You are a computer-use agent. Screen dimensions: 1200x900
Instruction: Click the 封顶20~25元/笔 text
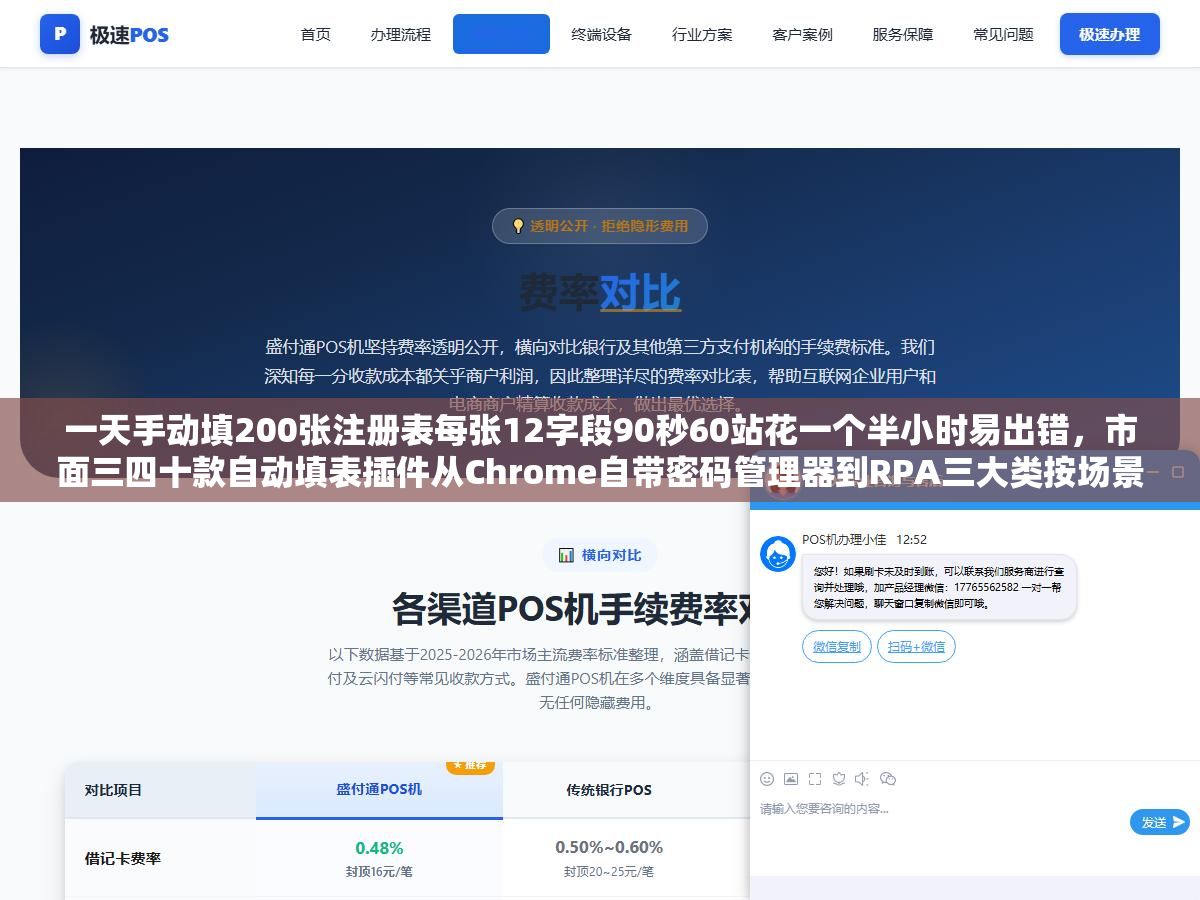click(609, 871)
